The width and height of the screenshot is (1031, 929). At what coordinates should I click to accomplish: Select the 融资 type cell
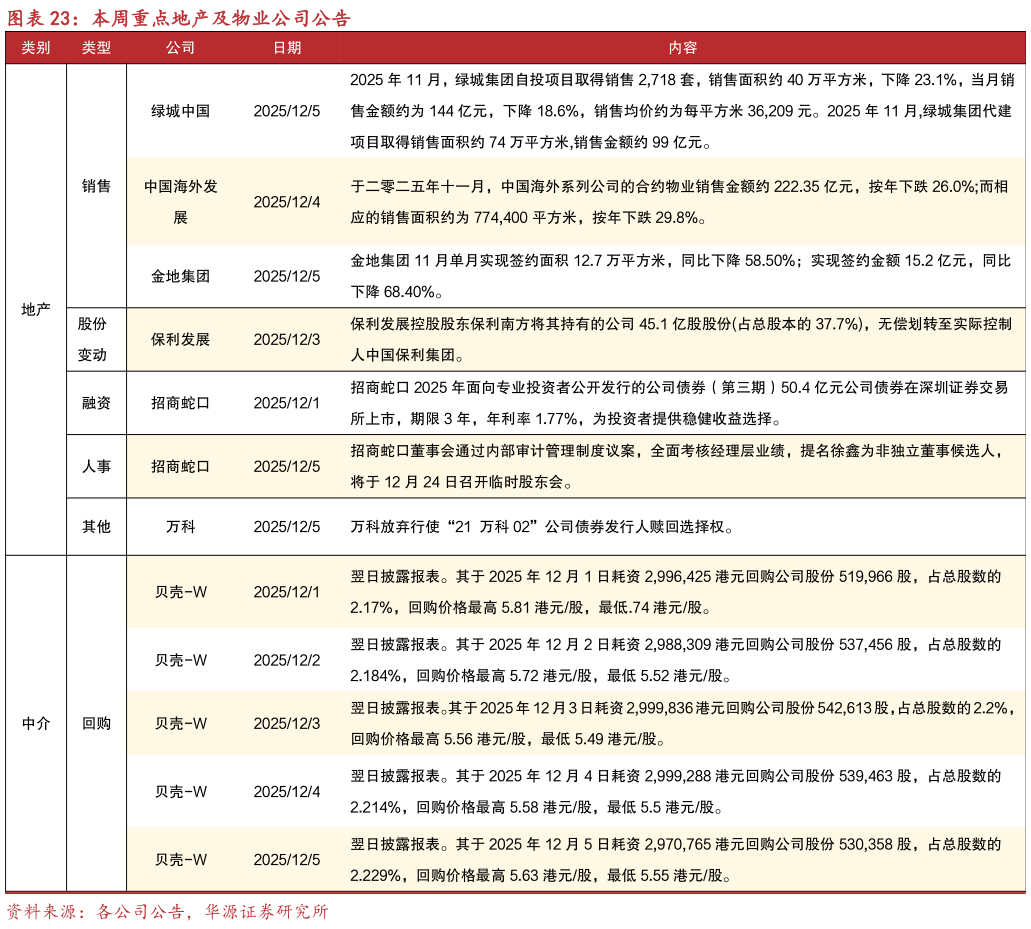click(x=96, y=402)
